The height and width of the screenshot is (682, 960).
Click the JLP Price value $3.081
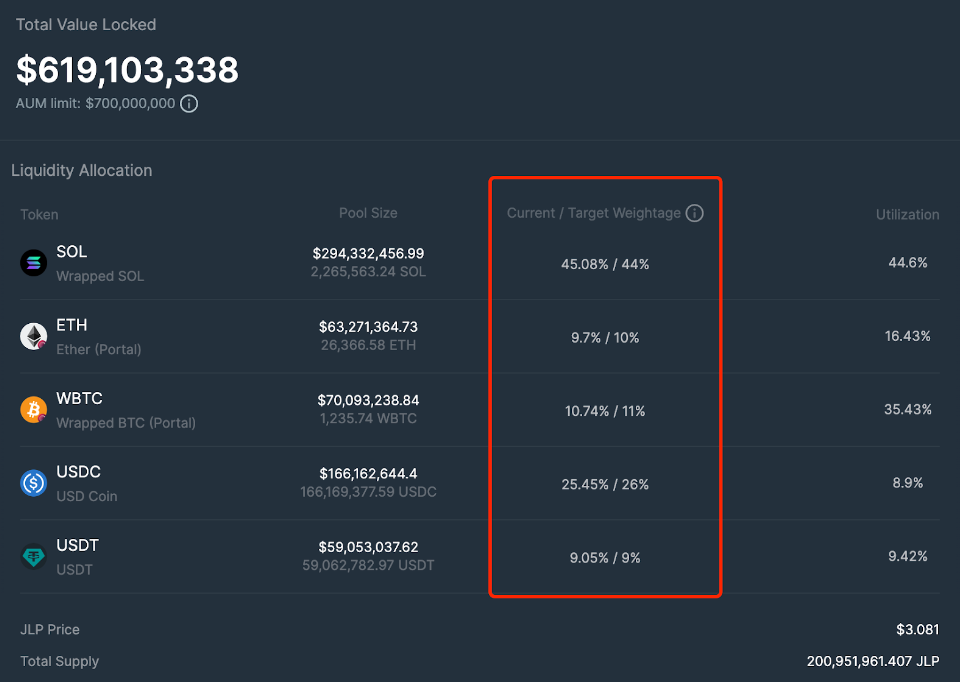(x=918, y=629)
